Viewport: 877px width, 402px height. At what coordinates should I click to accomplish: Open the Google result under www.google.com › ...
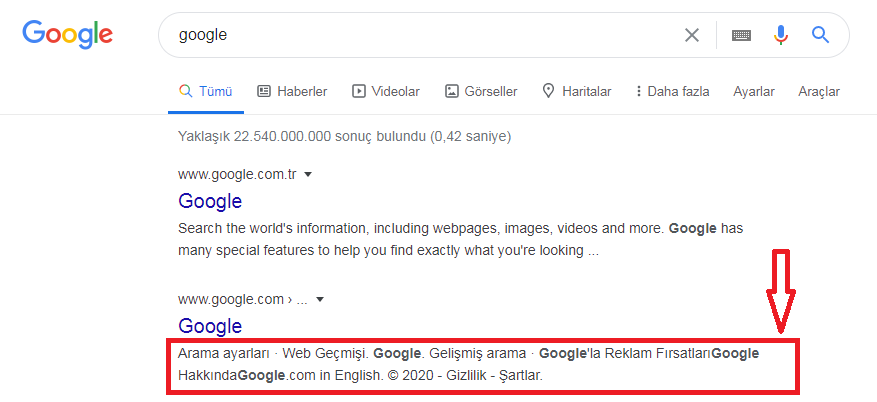210,326
